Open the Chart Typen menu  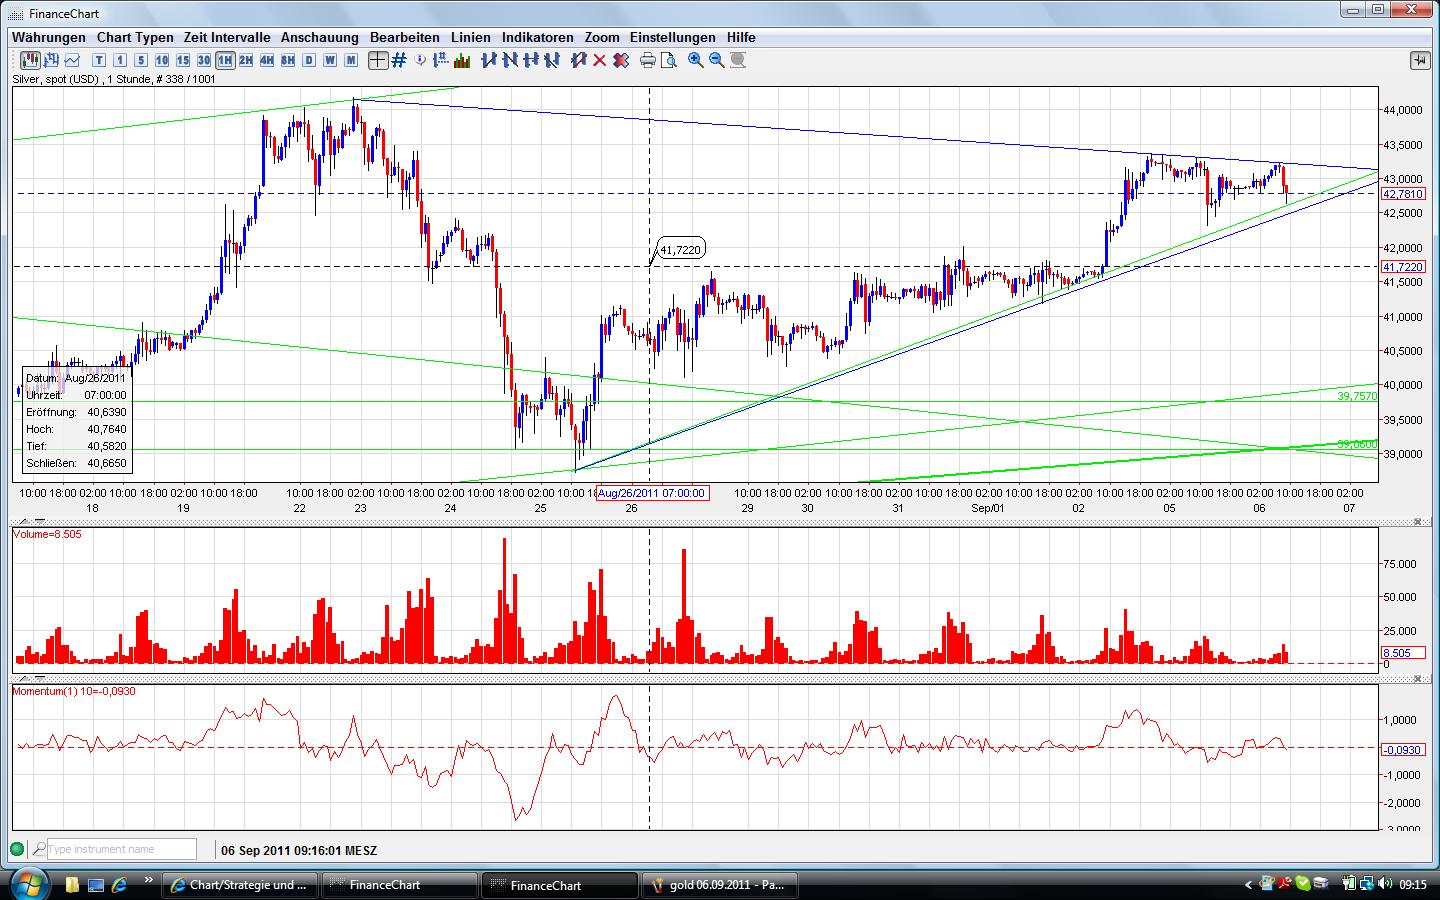click(135, 37)
